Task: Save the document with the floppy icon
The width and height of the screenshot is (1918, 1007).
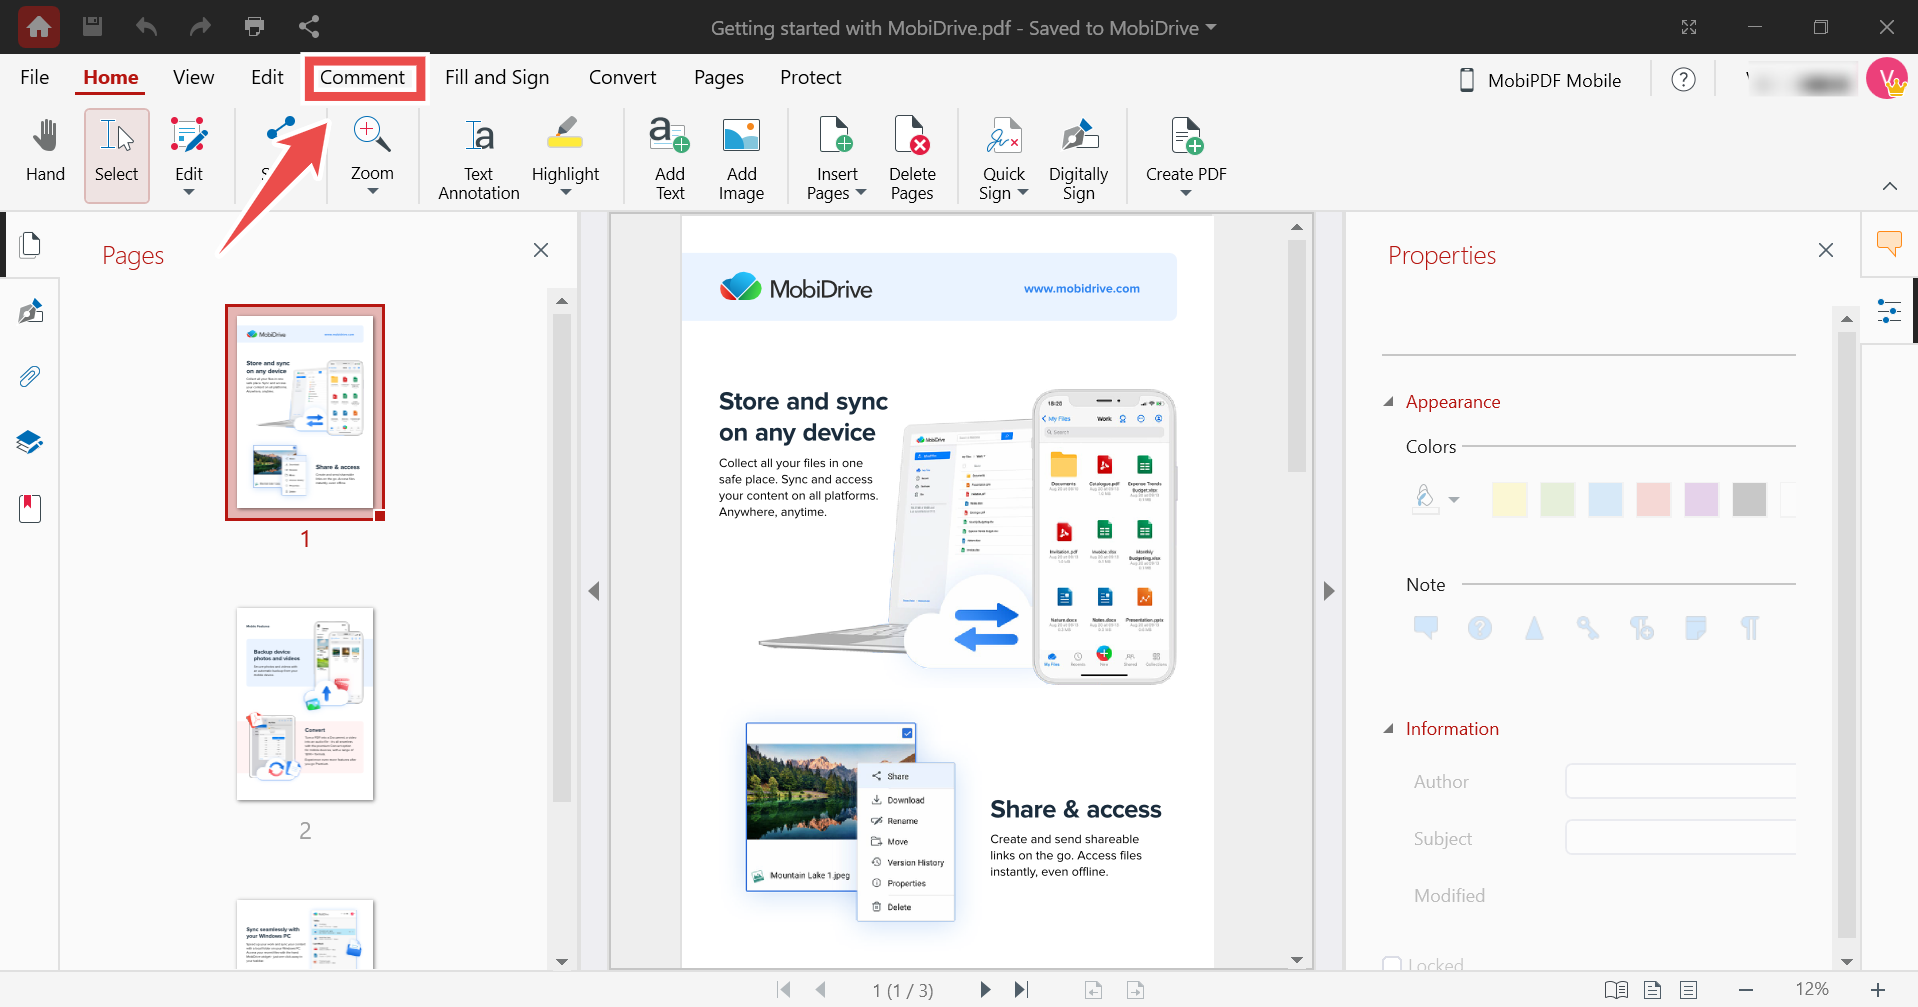Action: [x=92, y=27]
